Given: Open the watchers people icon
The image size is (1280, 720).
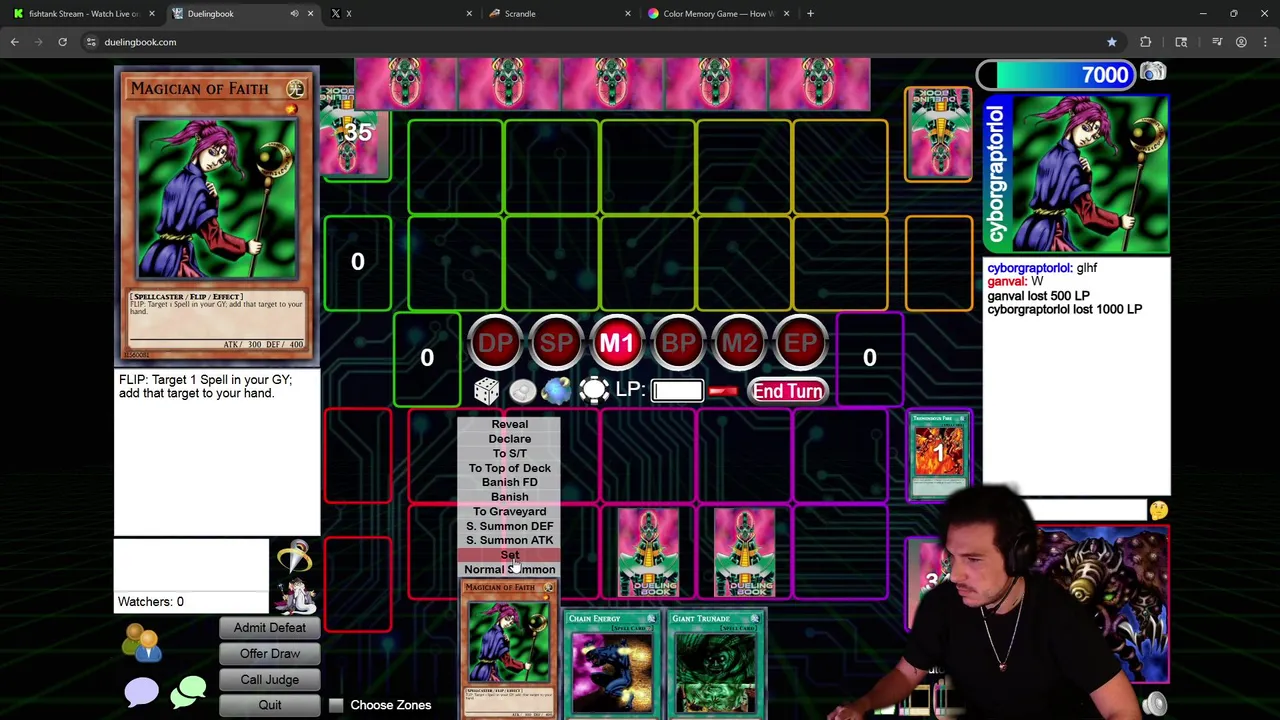Looking at the screenshot, I should point(143,642).
